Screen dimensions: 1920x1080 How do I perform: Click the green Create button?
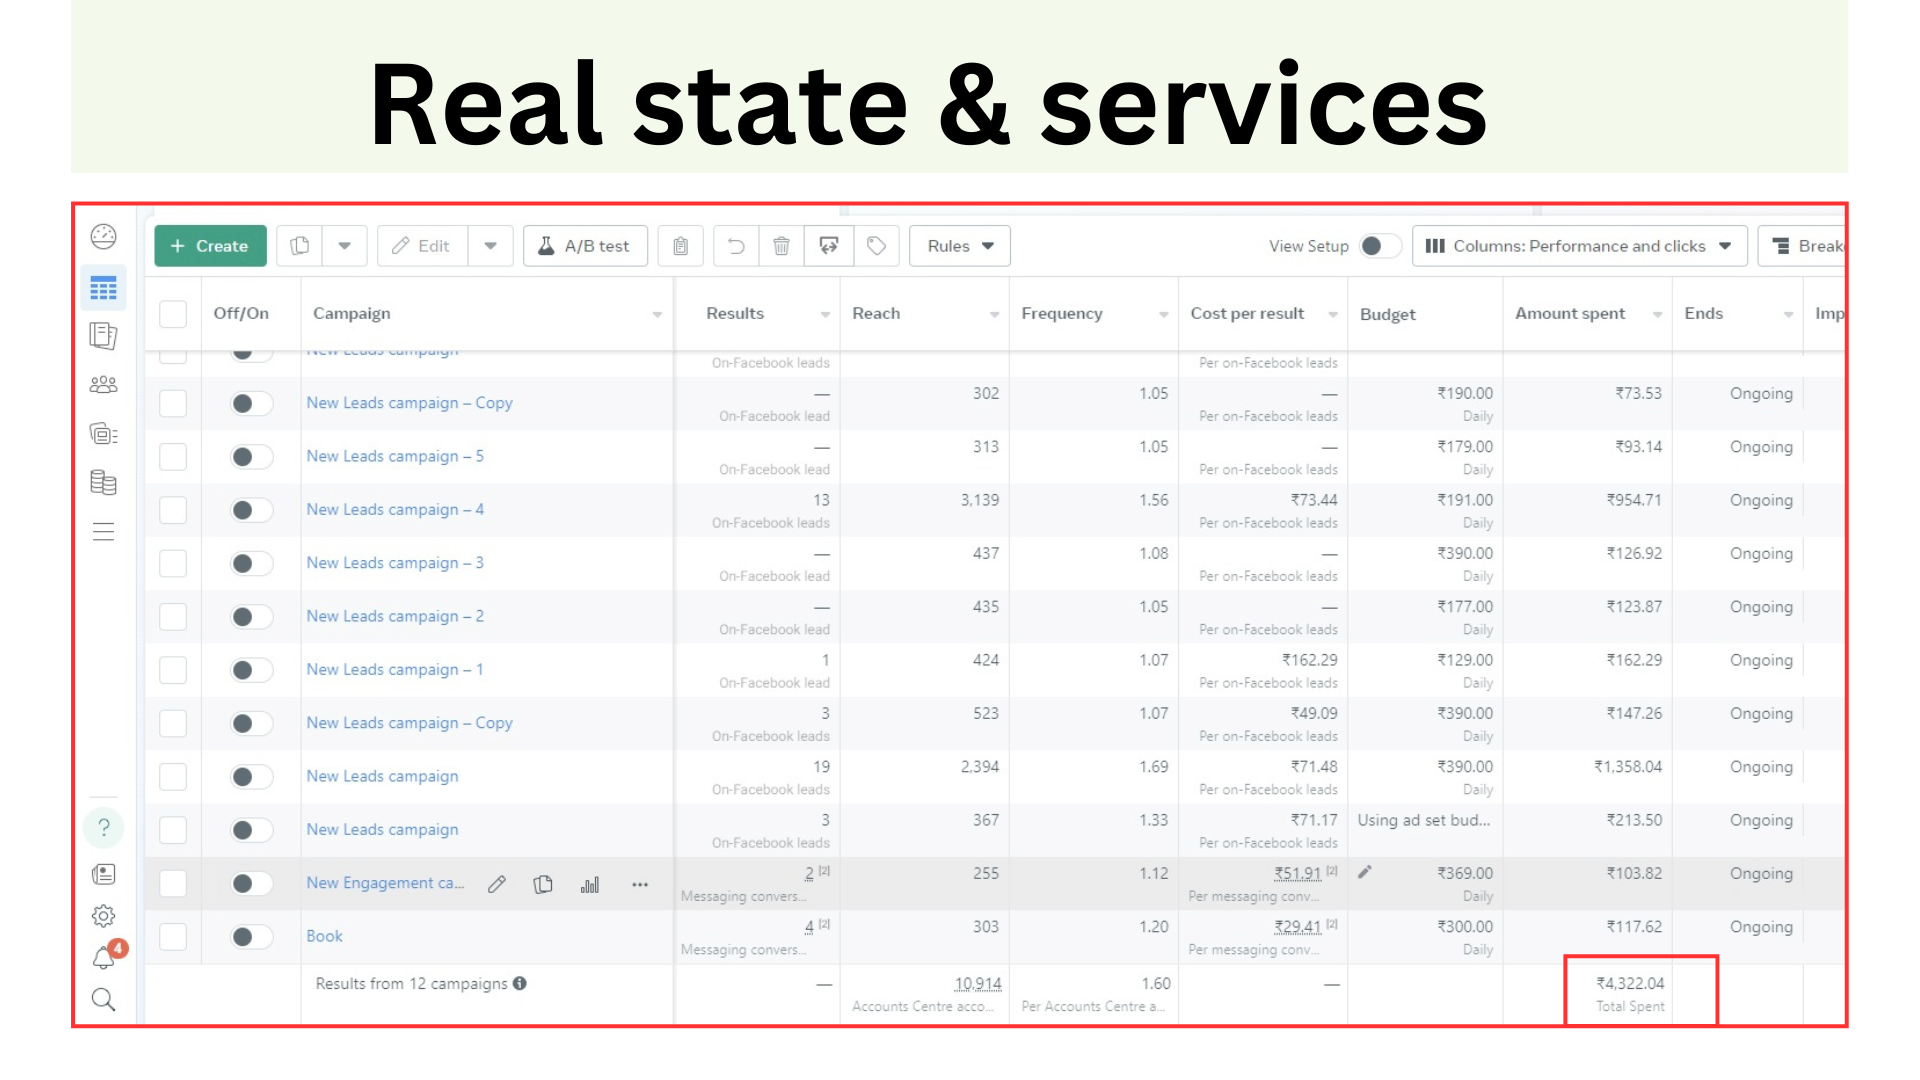tap(210, 246)
